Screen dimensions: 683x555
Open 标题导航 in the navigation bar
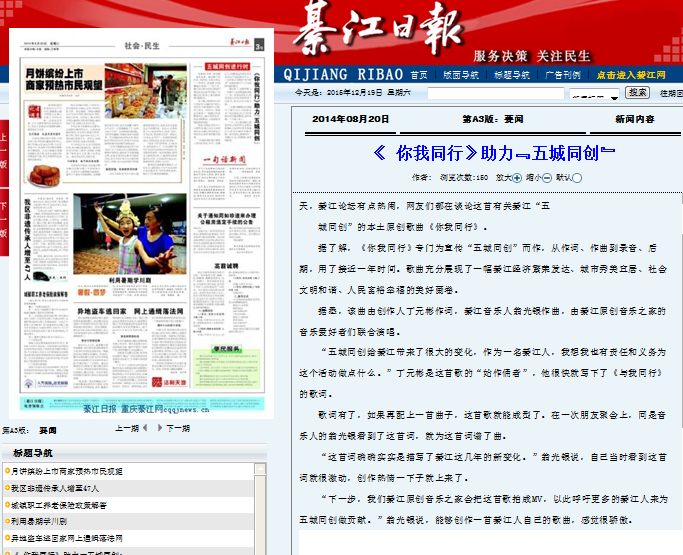(512, 75)
